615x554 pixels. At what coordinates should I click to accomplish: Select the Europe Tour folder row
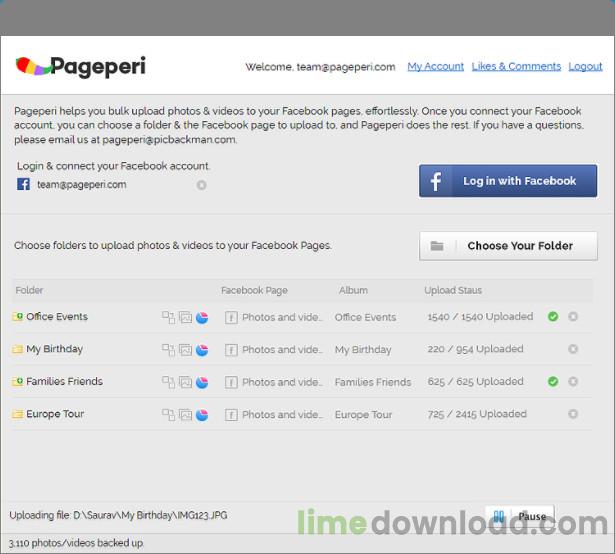coord(55,414)
